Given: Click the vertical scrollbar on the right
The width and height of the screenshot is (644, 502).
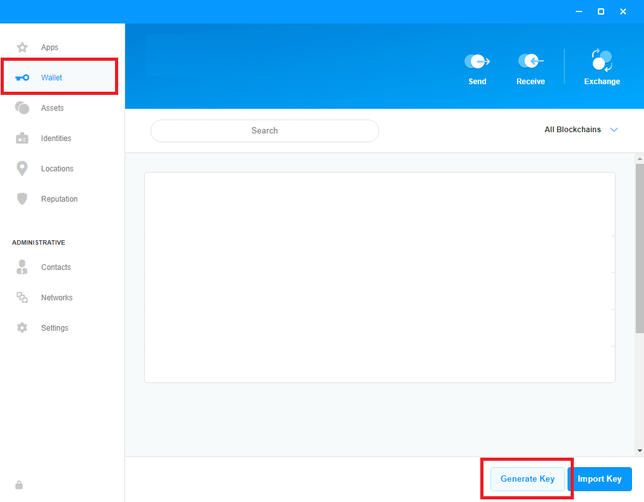Looking at the screenshot, I should [x=639, y=250].
